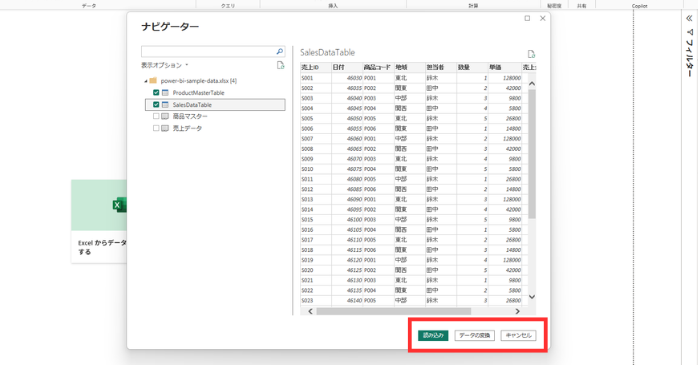Maximize the Navigator dialog
The width and height of the screenshot is (698, 365).
pos(527,18)
